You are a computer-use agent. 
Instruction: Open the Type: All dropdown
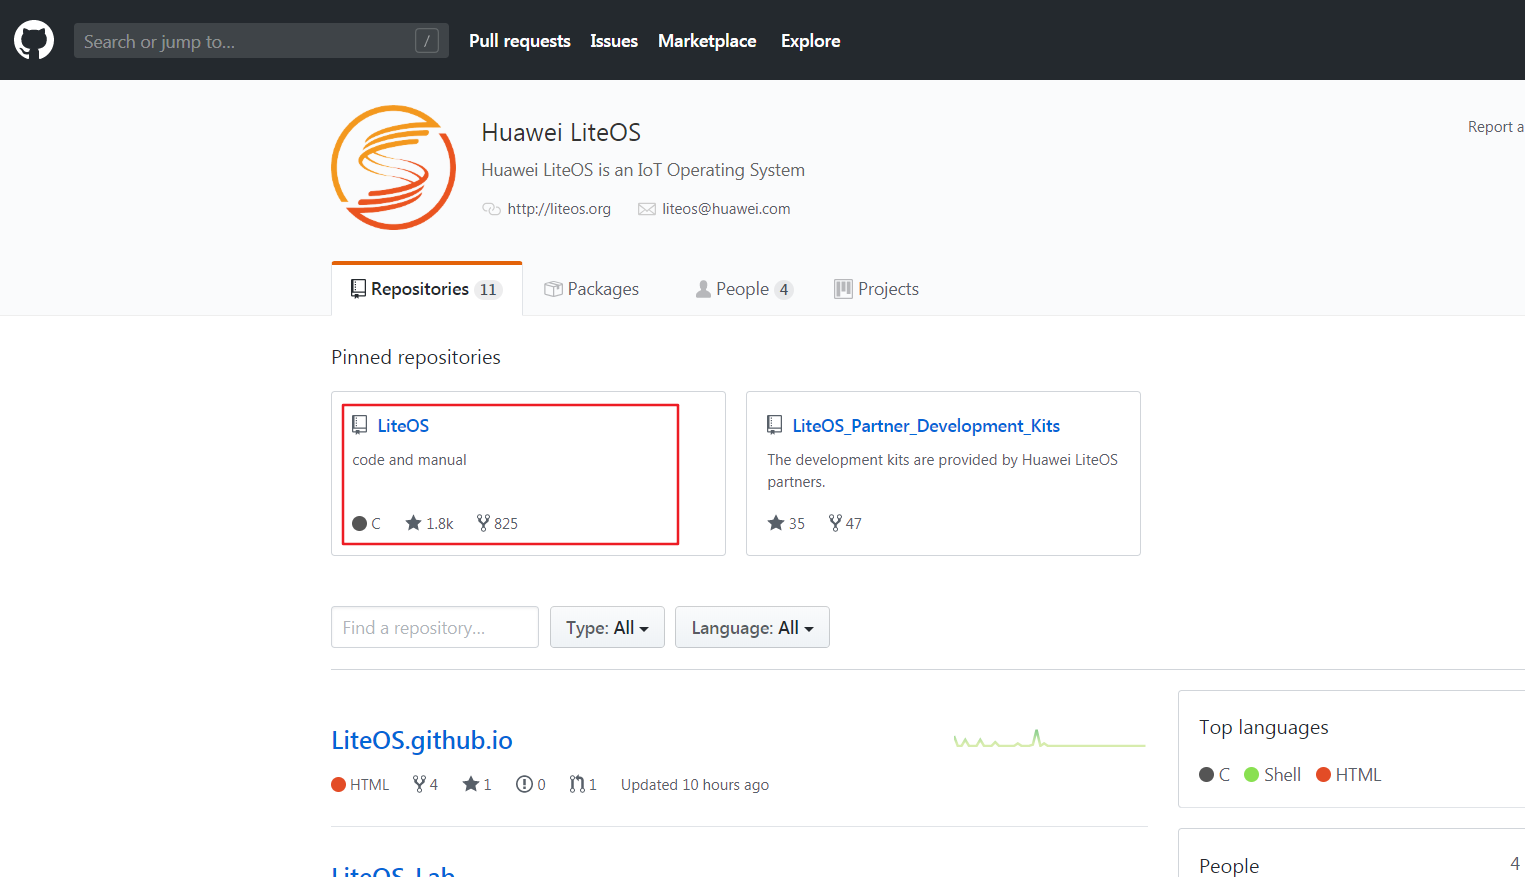607,627
